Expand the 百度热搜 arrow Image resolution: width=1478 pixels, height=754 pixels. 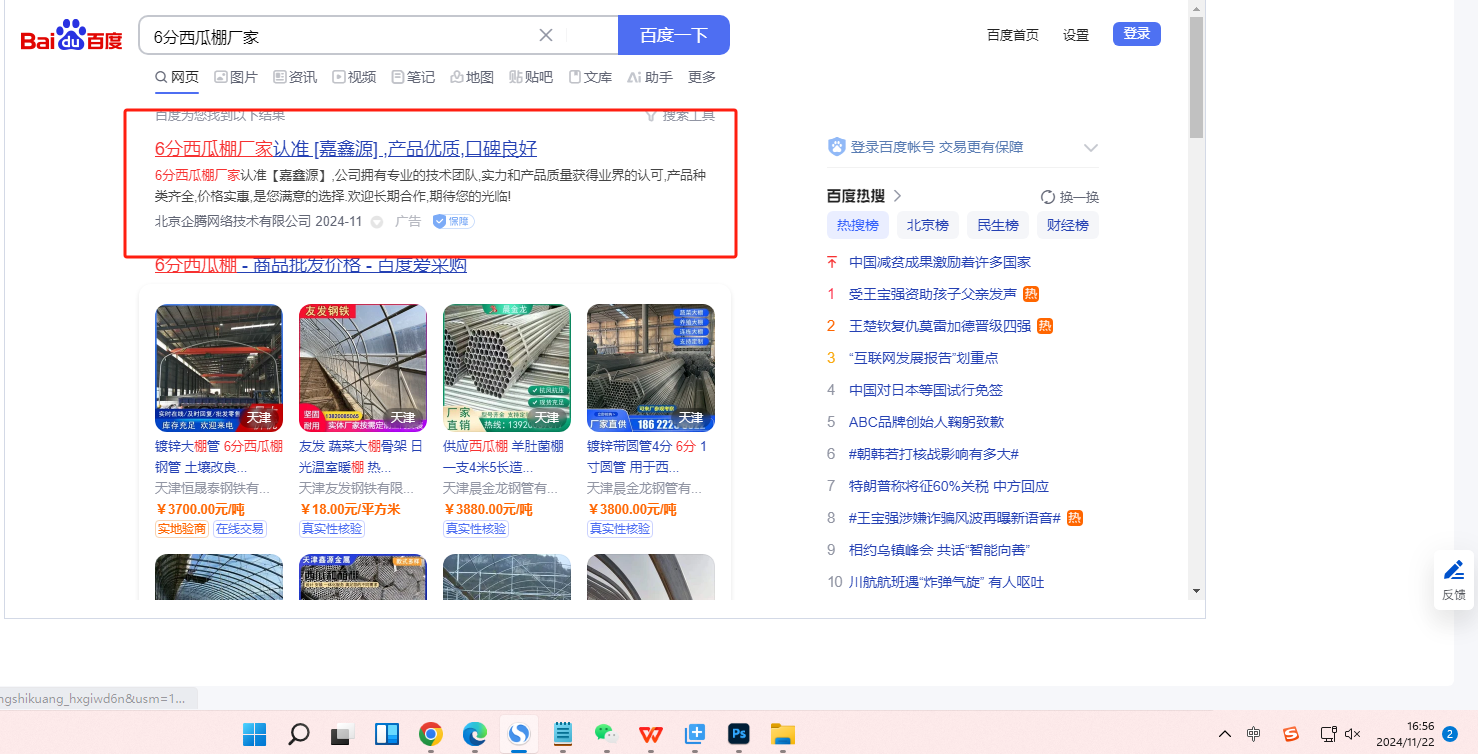pyautogui.click(x=898, y=196)
